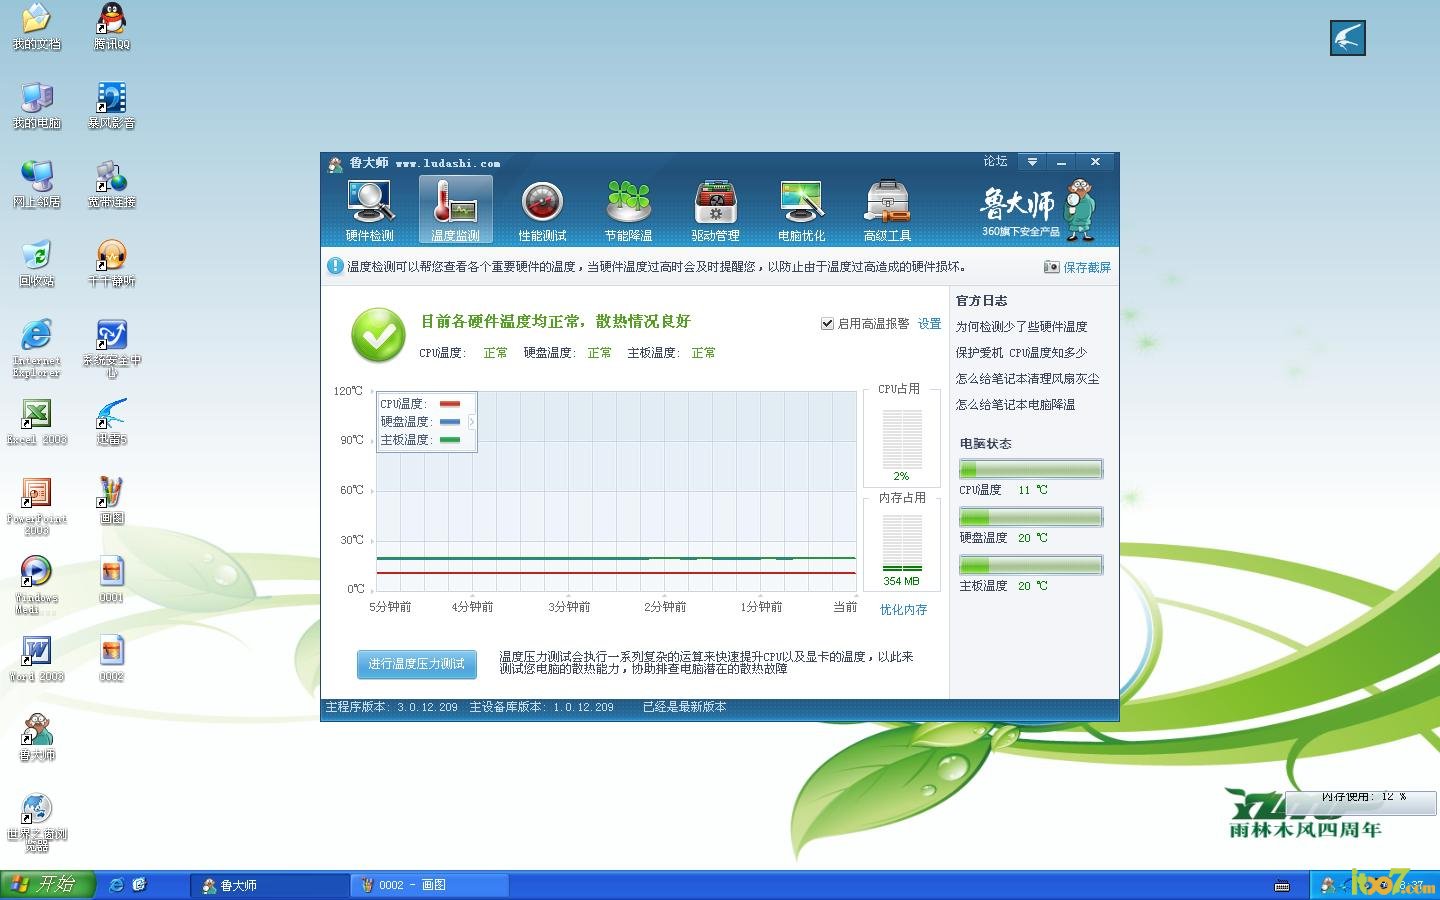Viewport: 1440px width, 900px height.
Task: Select Word 2003 desktop icon
Action: click(37, 659)
